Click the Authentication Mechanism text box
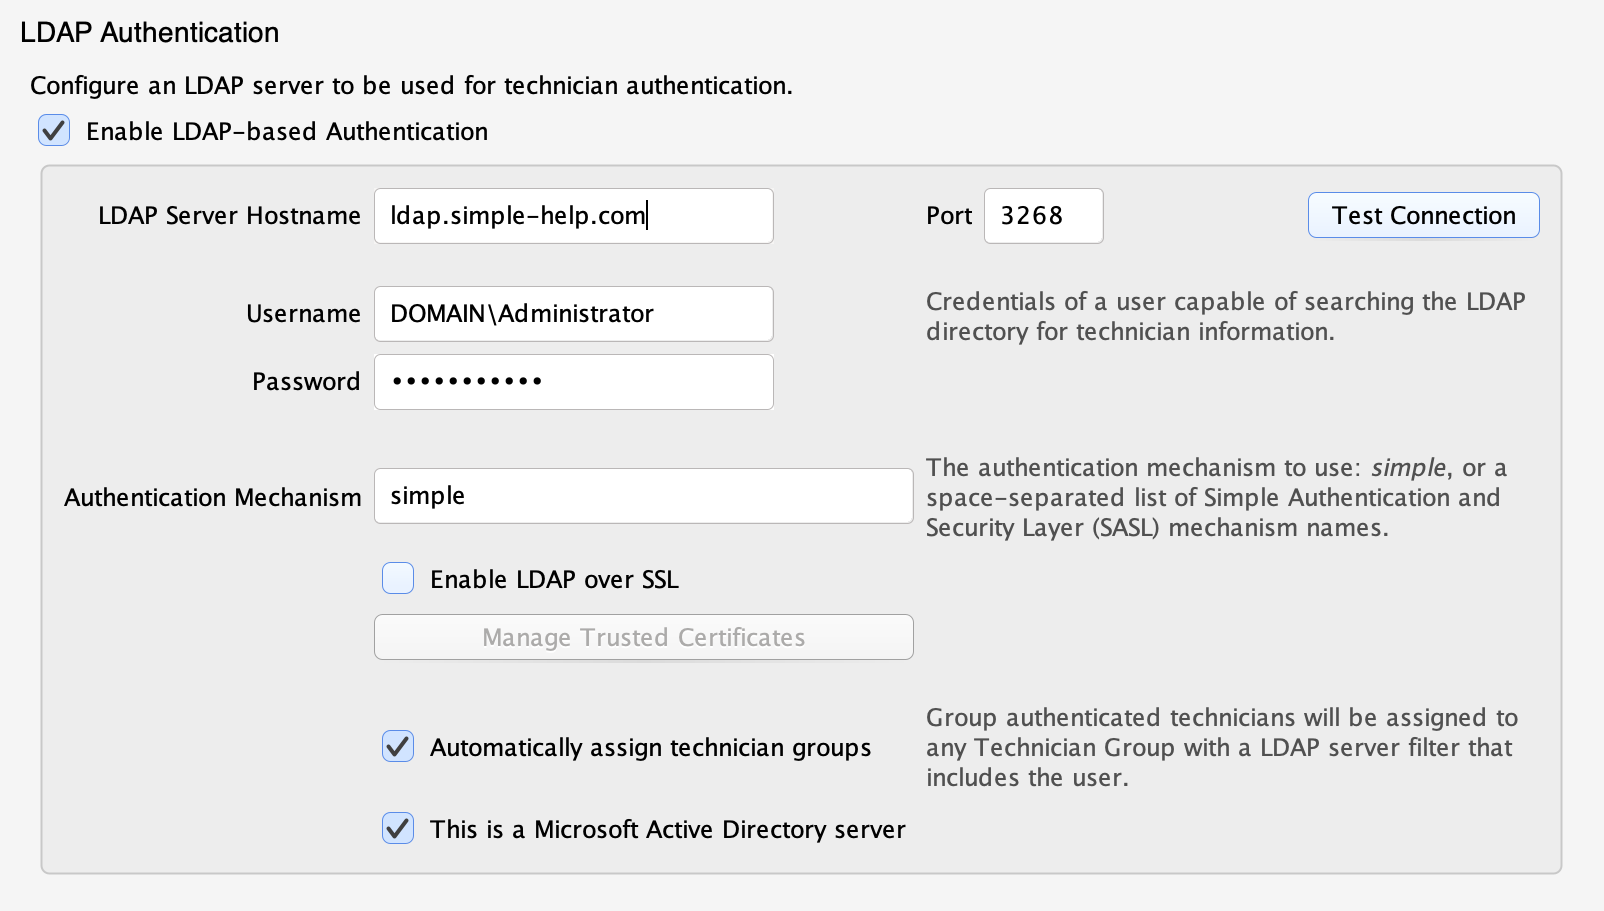The height and width of the screenshot is (911, 1604). [x=643, y=495]
